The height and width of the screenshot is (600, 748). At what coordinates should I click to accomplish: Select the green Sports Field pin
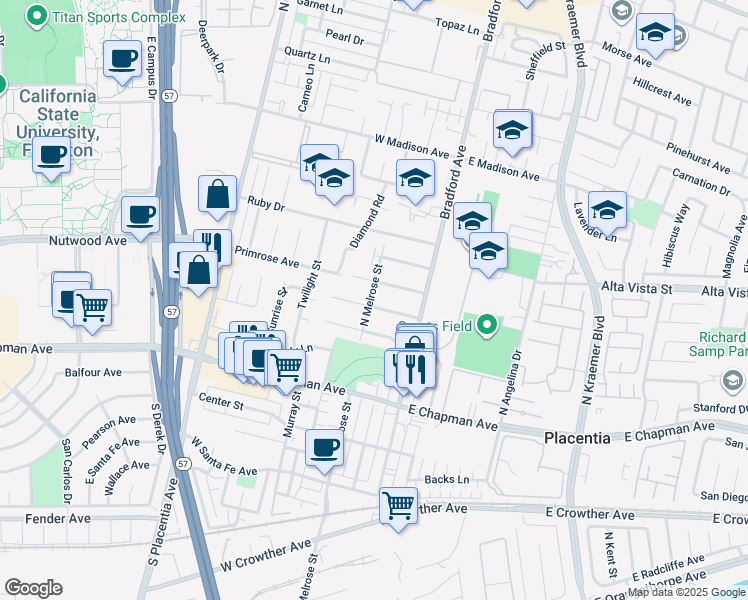tap(487, 326)
